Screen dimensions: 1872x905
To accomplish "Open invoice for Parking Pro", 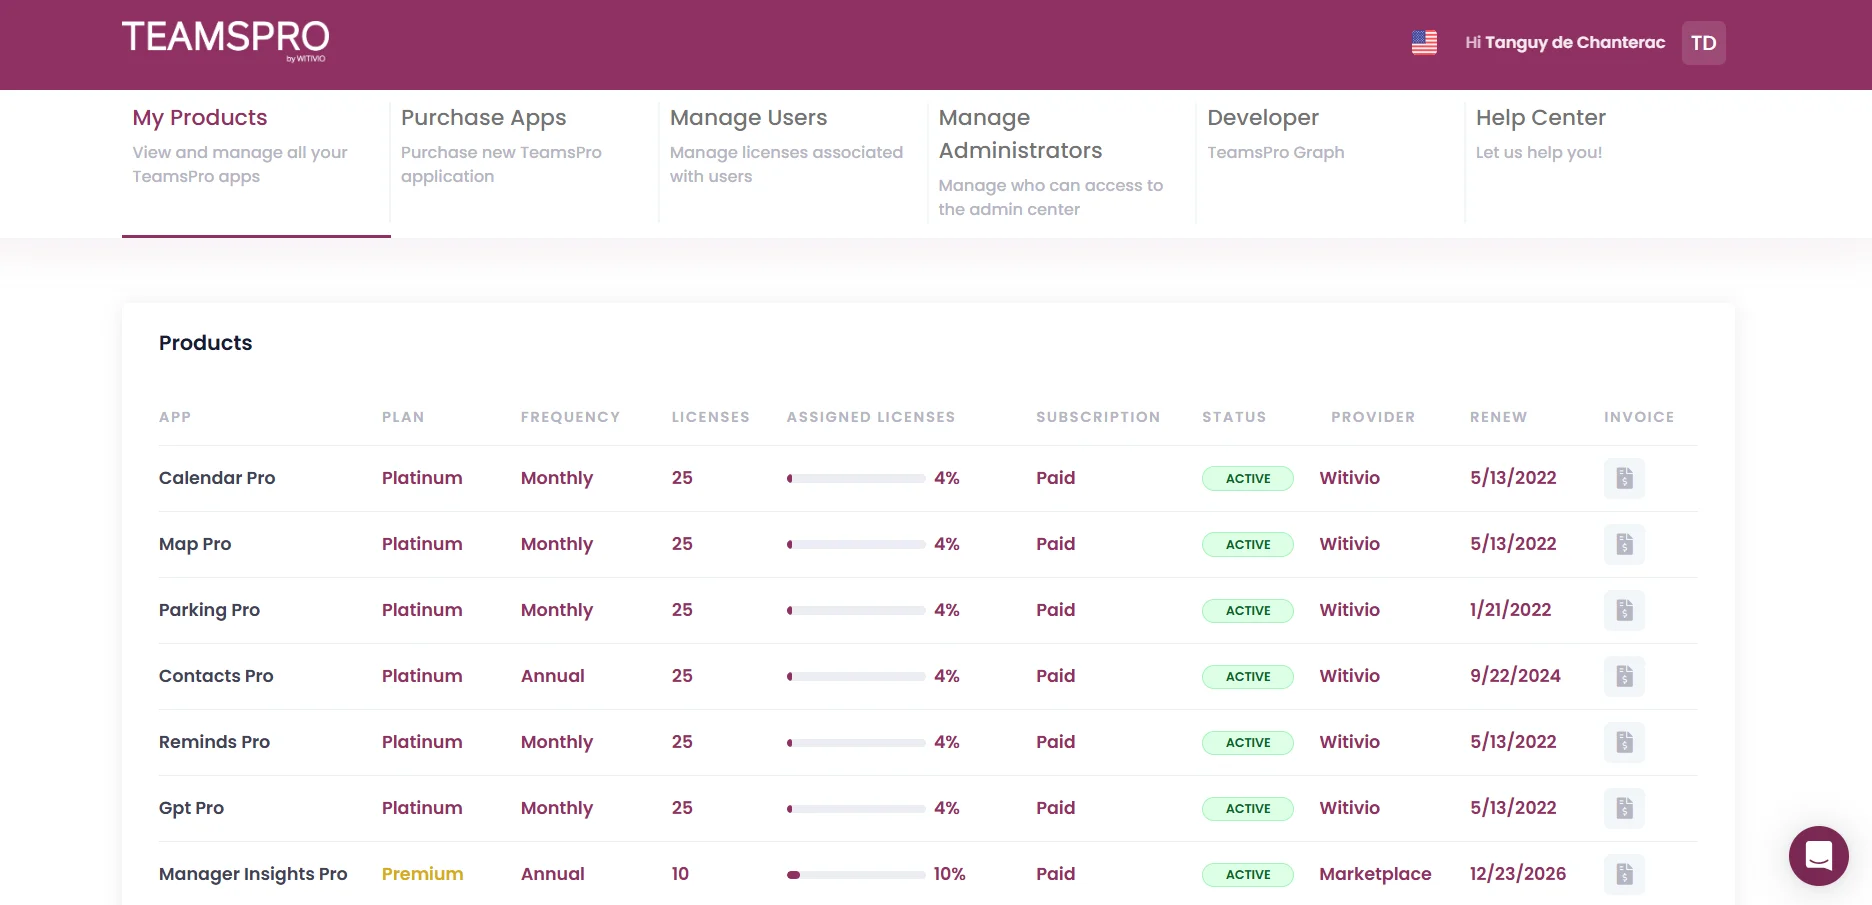I will click(x=1624, y=610).
